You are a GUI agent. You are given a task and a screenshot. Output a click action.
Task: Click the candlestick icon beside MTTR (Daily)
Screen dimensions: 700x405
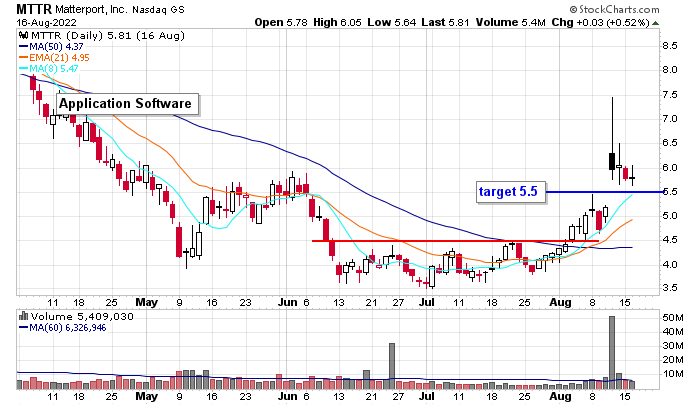pos(24,35)
